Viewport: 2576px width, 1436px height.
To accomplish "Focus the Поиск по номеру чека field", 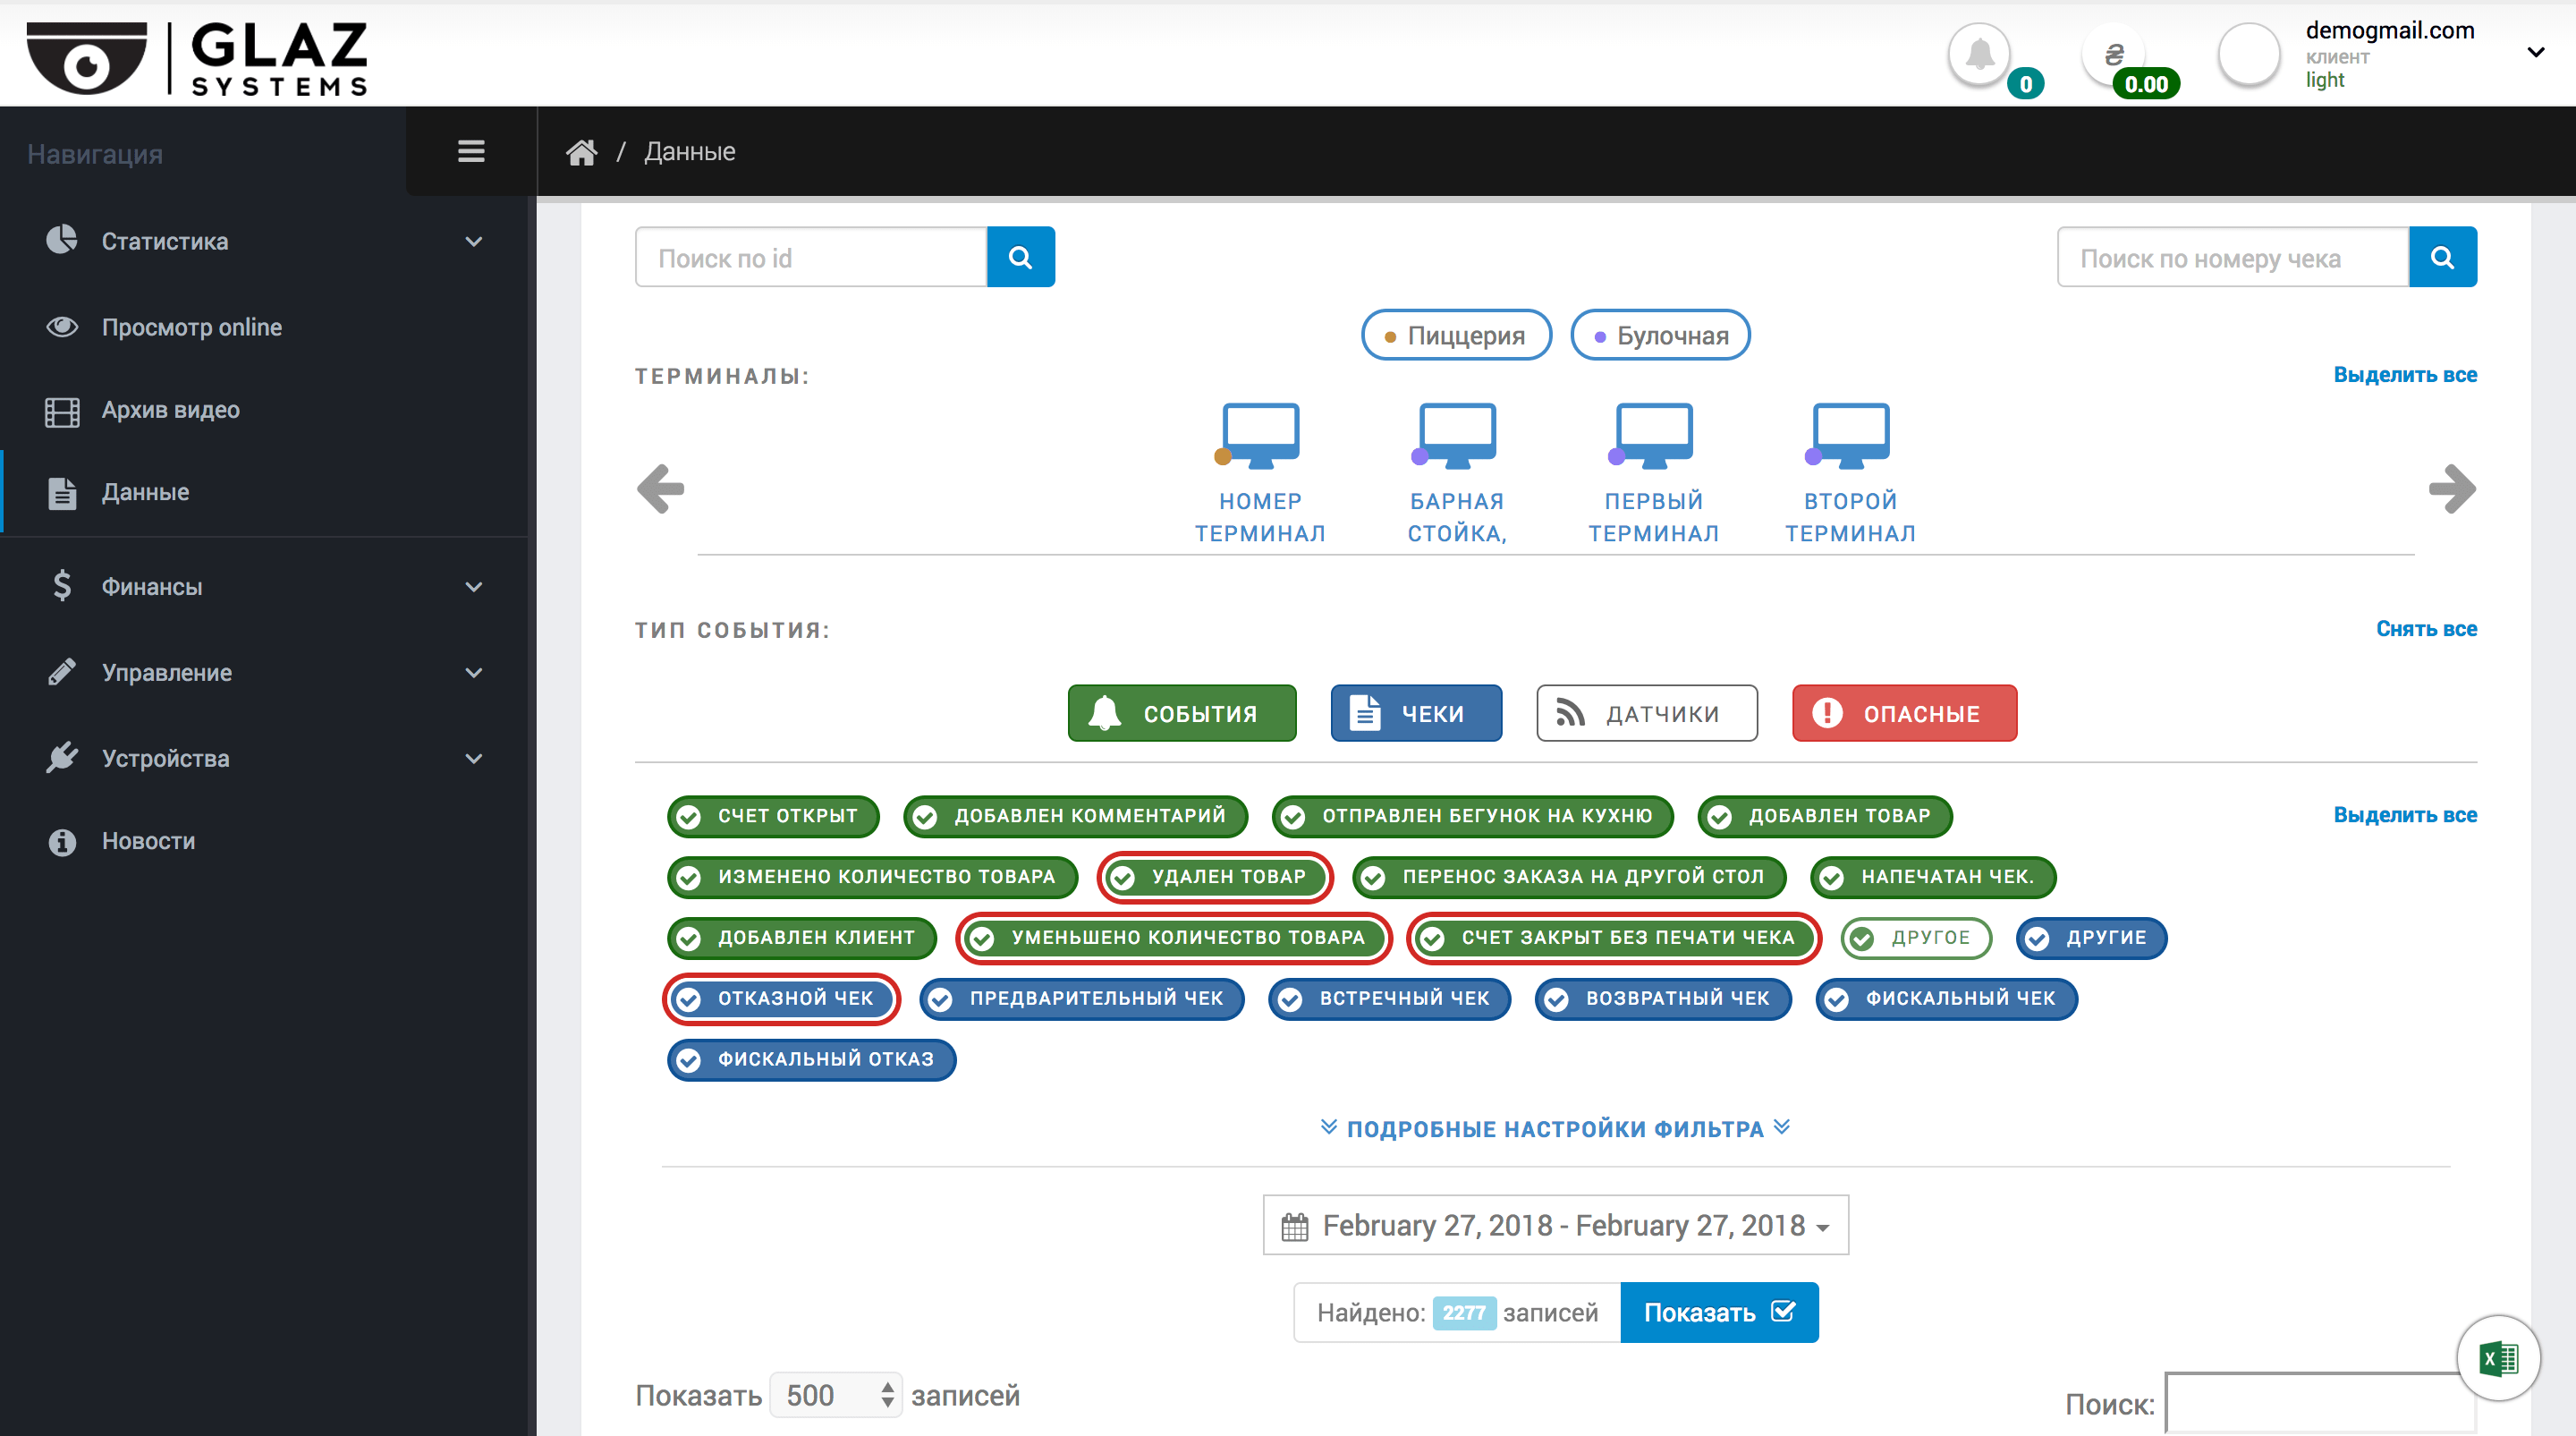I will tap(2232, 257).
